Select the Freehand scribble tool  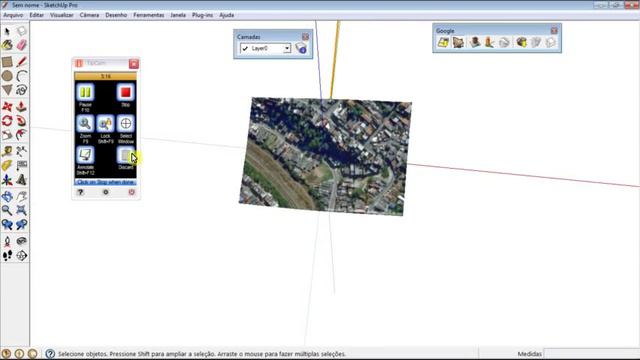22,90
